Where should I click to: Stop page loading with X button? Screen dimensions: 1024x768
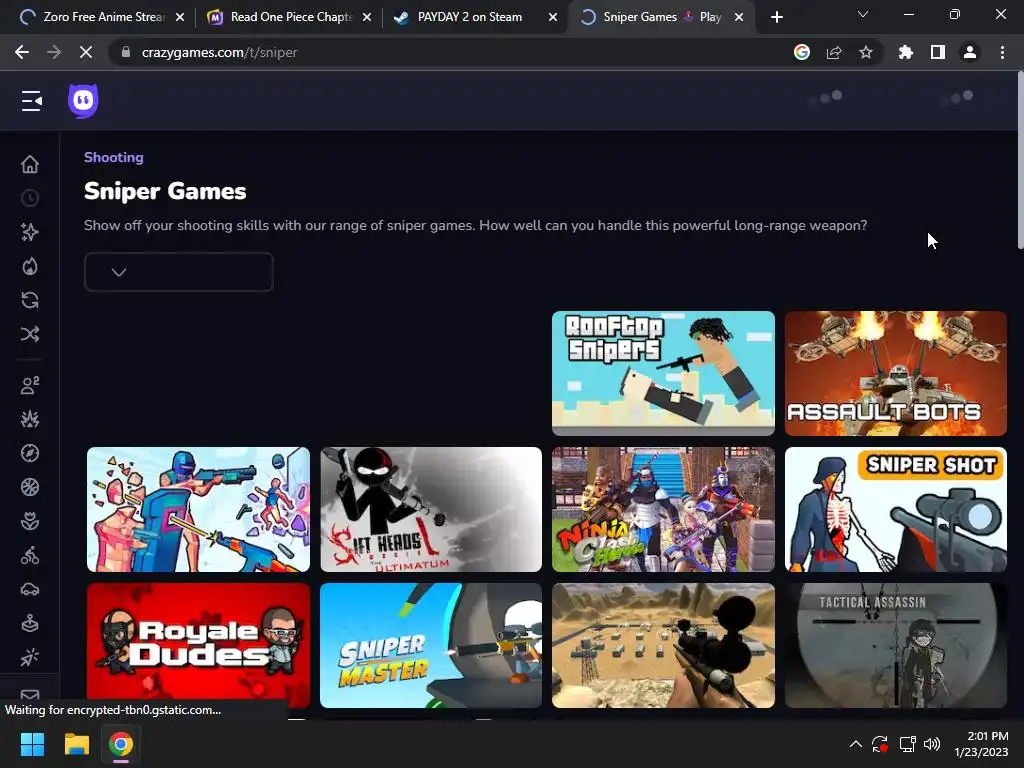coord(86,52)
